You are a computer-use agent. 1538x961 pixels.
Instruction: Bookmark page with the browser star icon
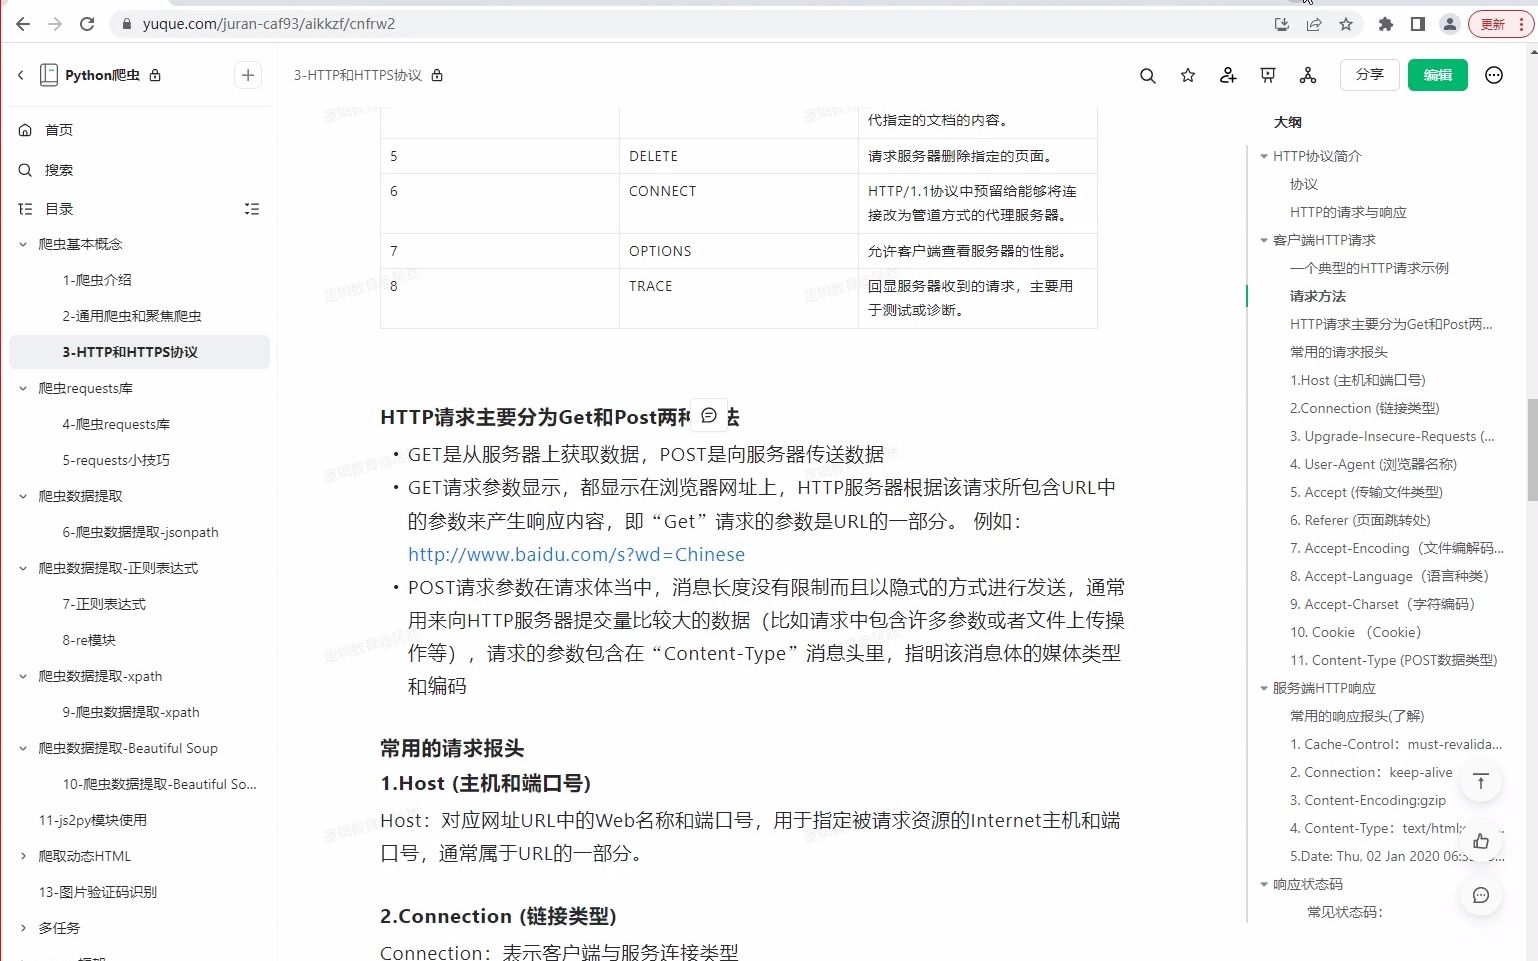click(1346, 24)
